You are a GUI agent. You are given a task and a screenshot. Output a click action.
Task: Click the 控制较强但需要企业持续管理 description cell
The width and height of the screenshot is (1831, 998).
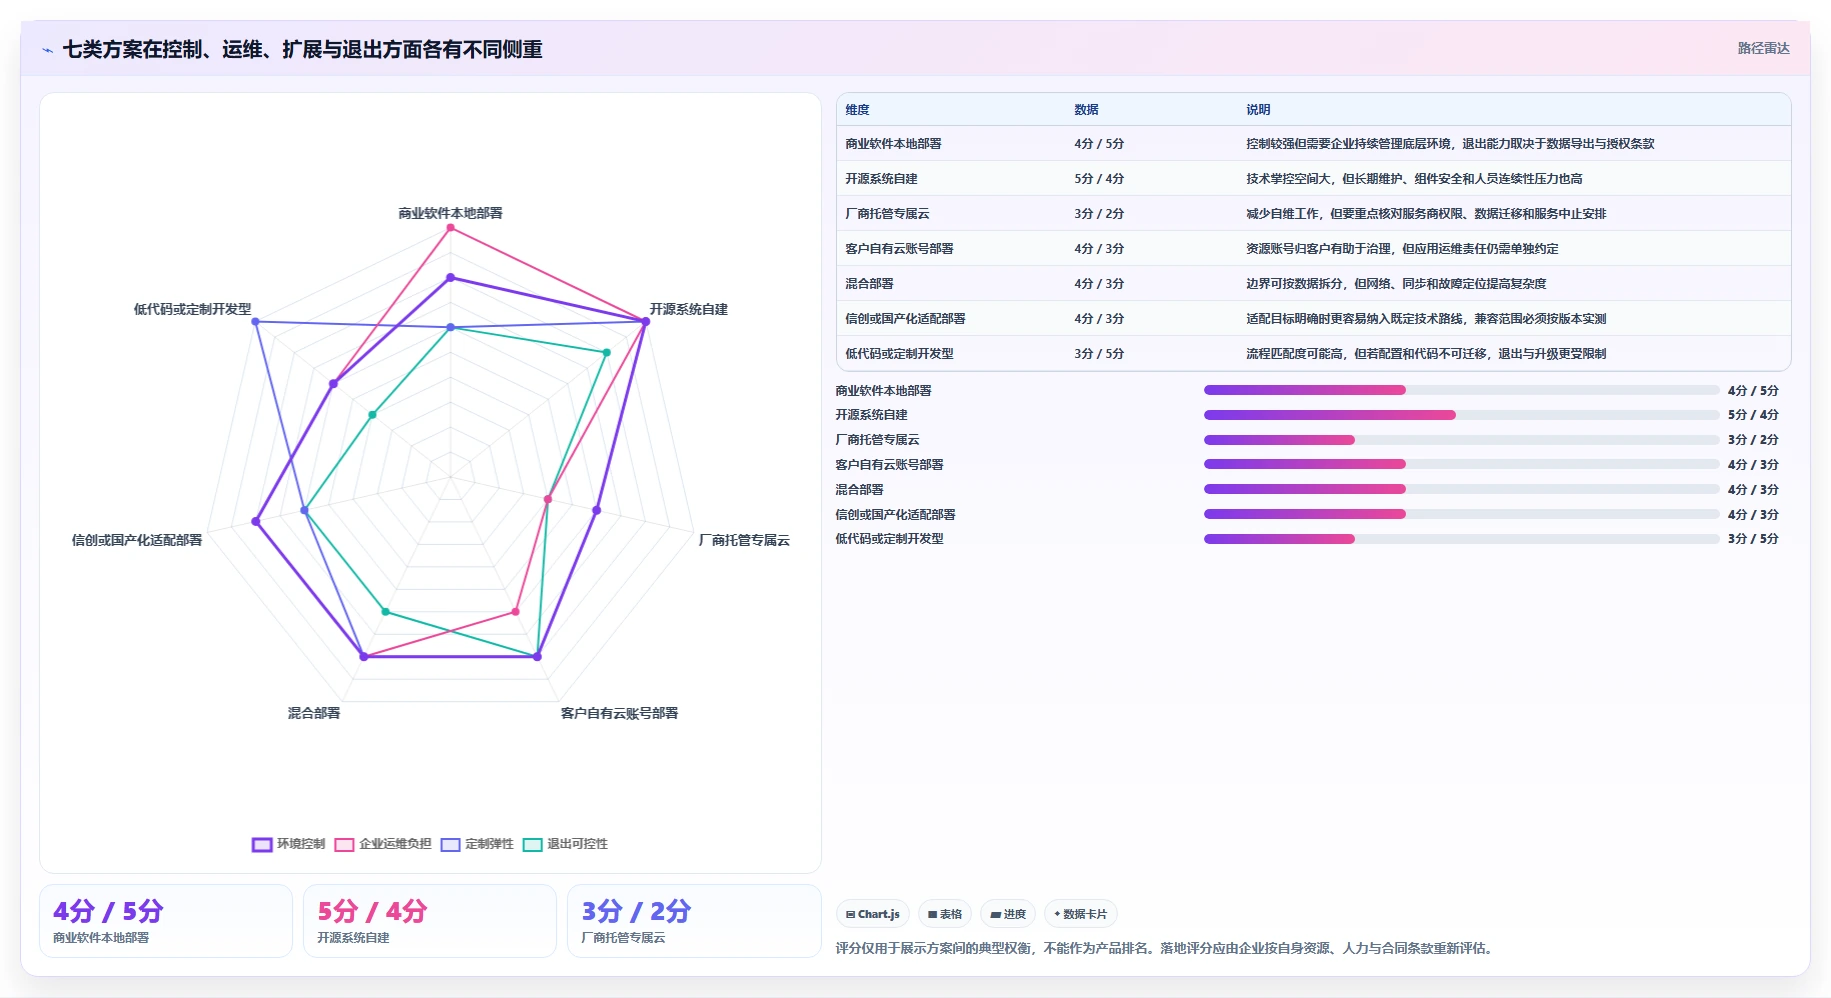1450,144
